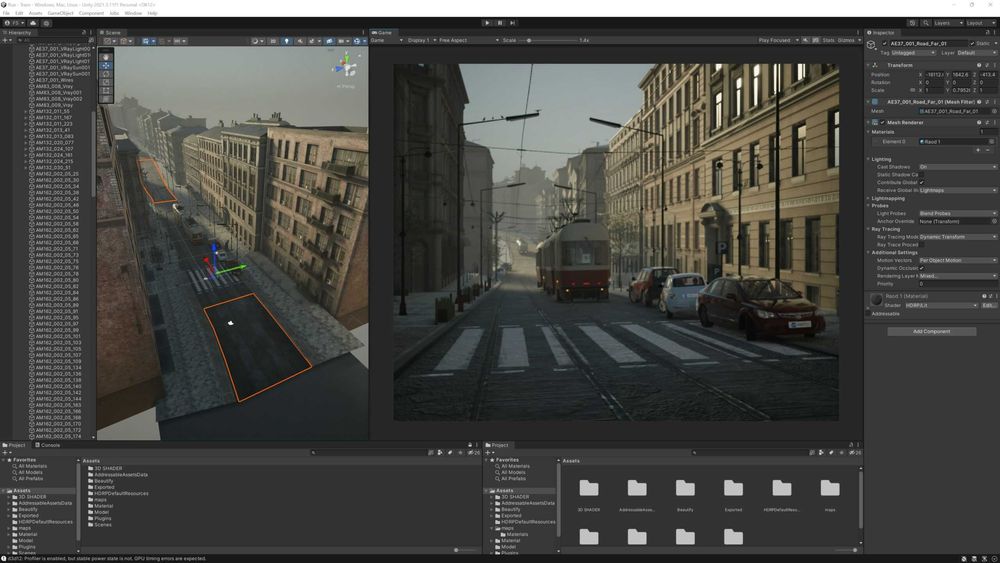
Task: Open the GameObject menu
Action: click(x=61, y=13)
